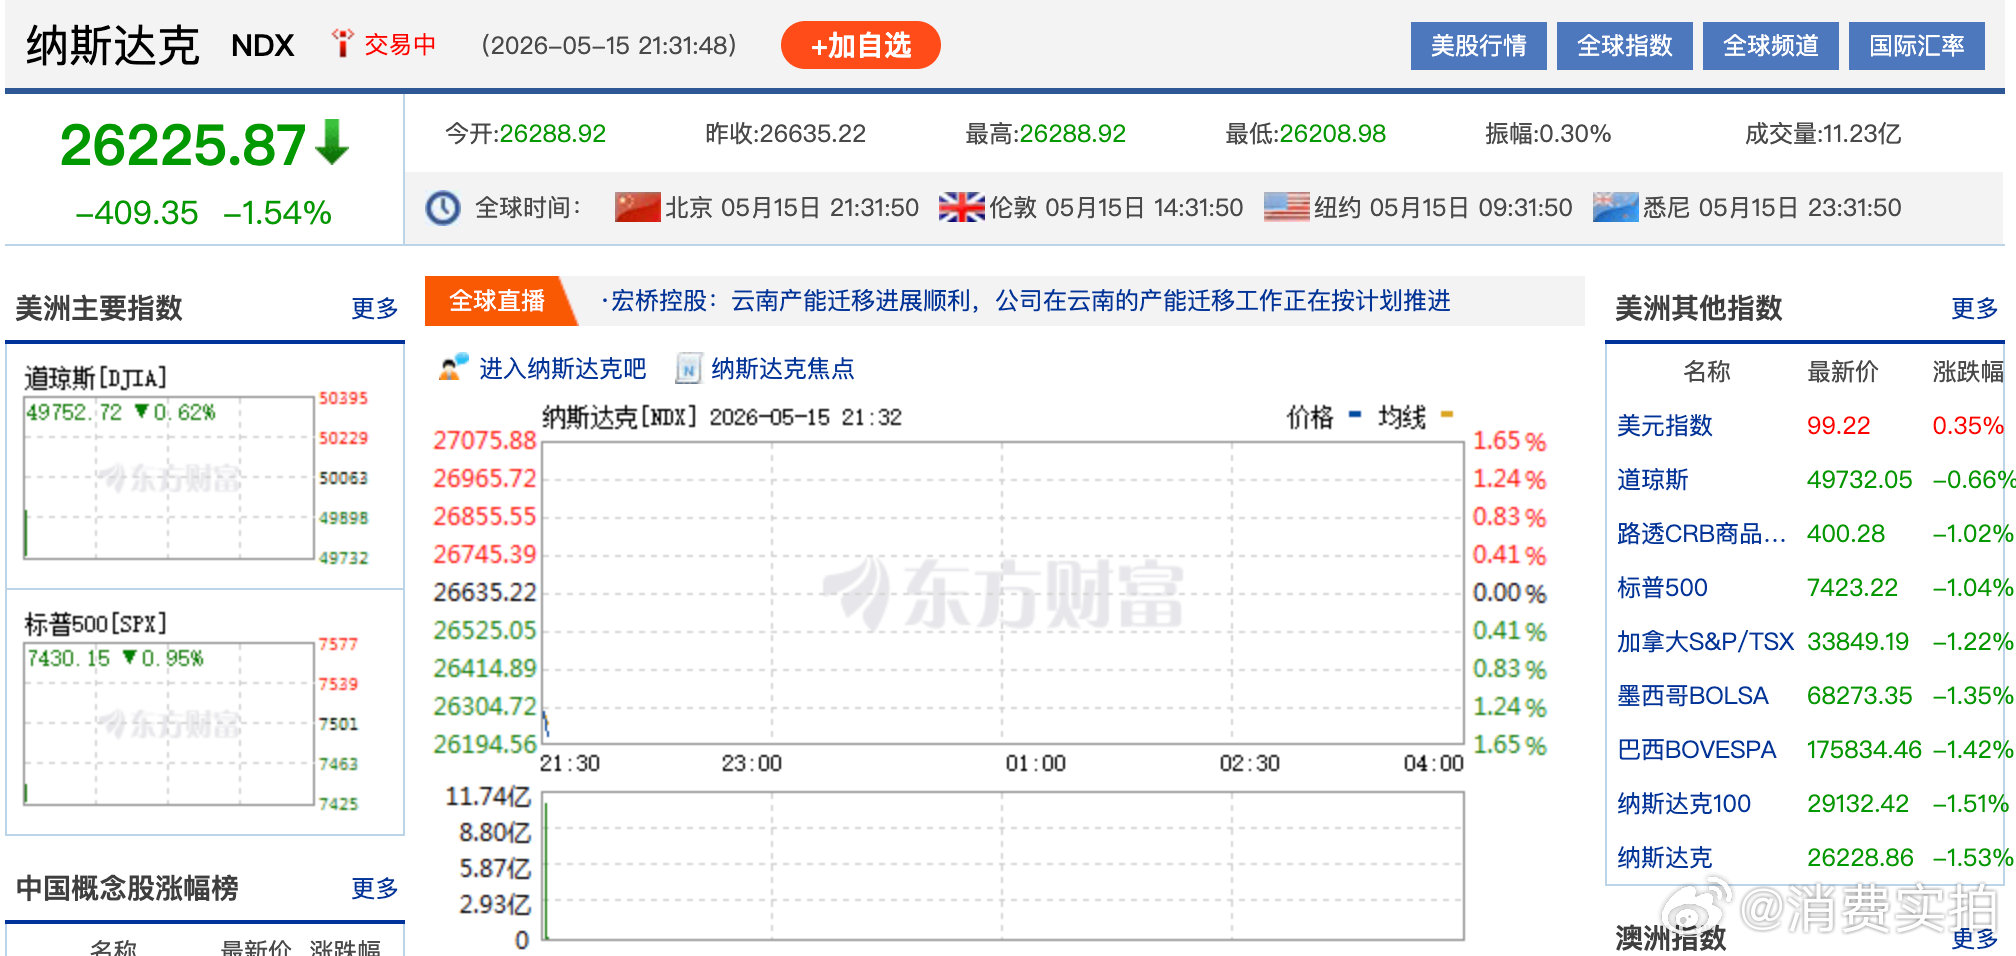Click the China flag beside 北京 time
This screenshot has height=956, width=2016.
coord(638,207)
